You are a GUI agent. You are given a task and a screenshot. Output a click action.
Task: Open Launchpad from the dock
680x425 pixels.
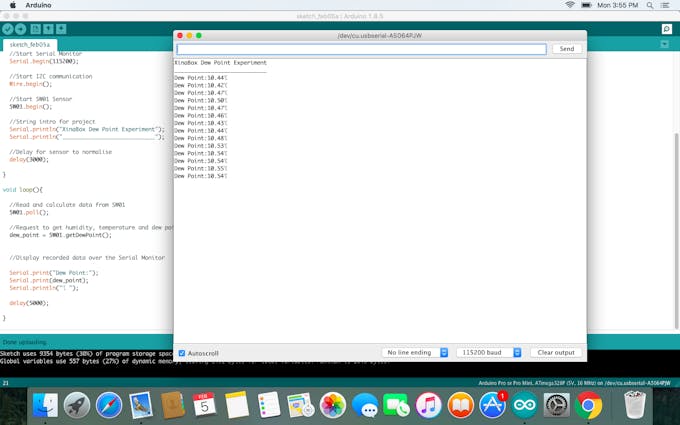pyautogui.click(x=77, y=405)
